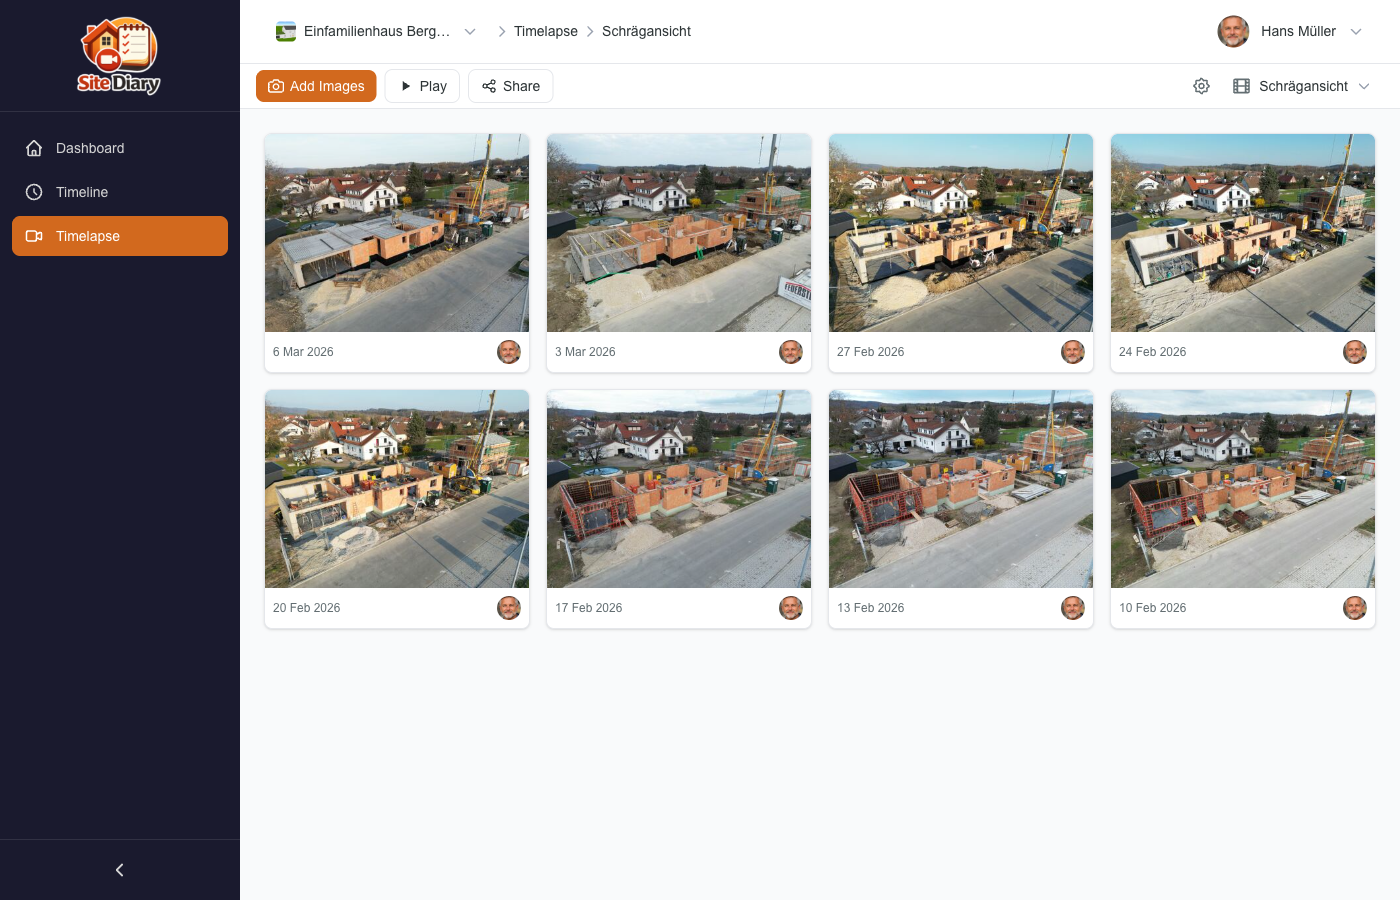Click the Add Images button
Viewport: 1400px width, 900px height.
(316, 86)
